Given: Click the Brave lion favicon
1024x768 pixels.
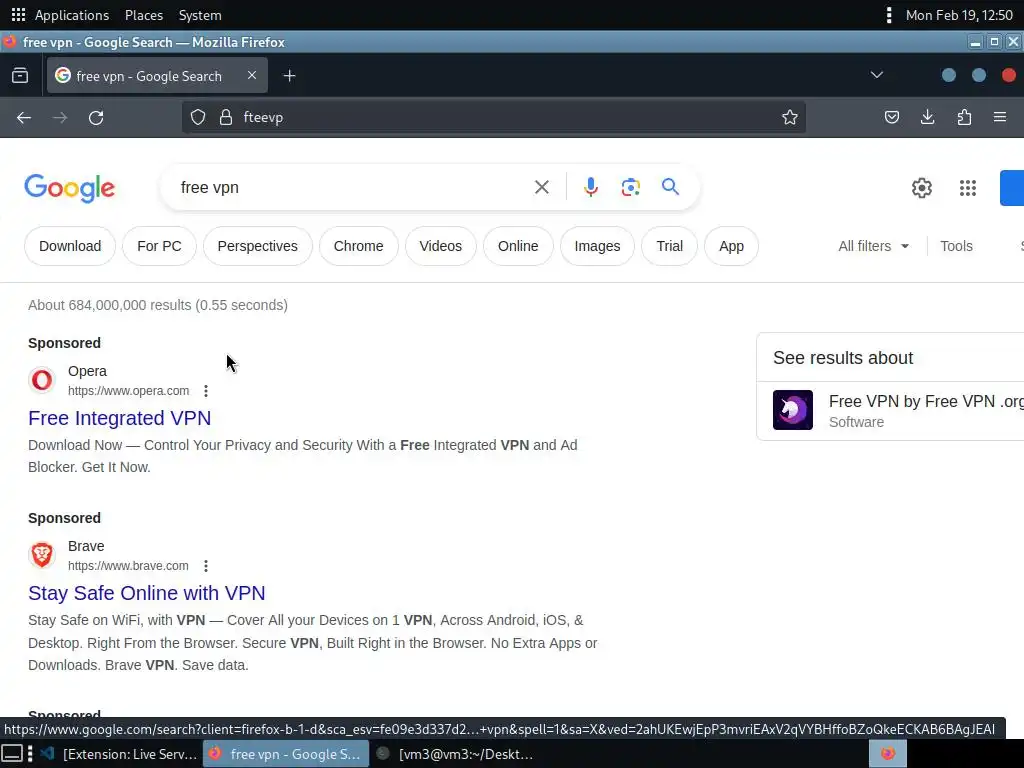Looking at the screenshot, I should [42, 554].
